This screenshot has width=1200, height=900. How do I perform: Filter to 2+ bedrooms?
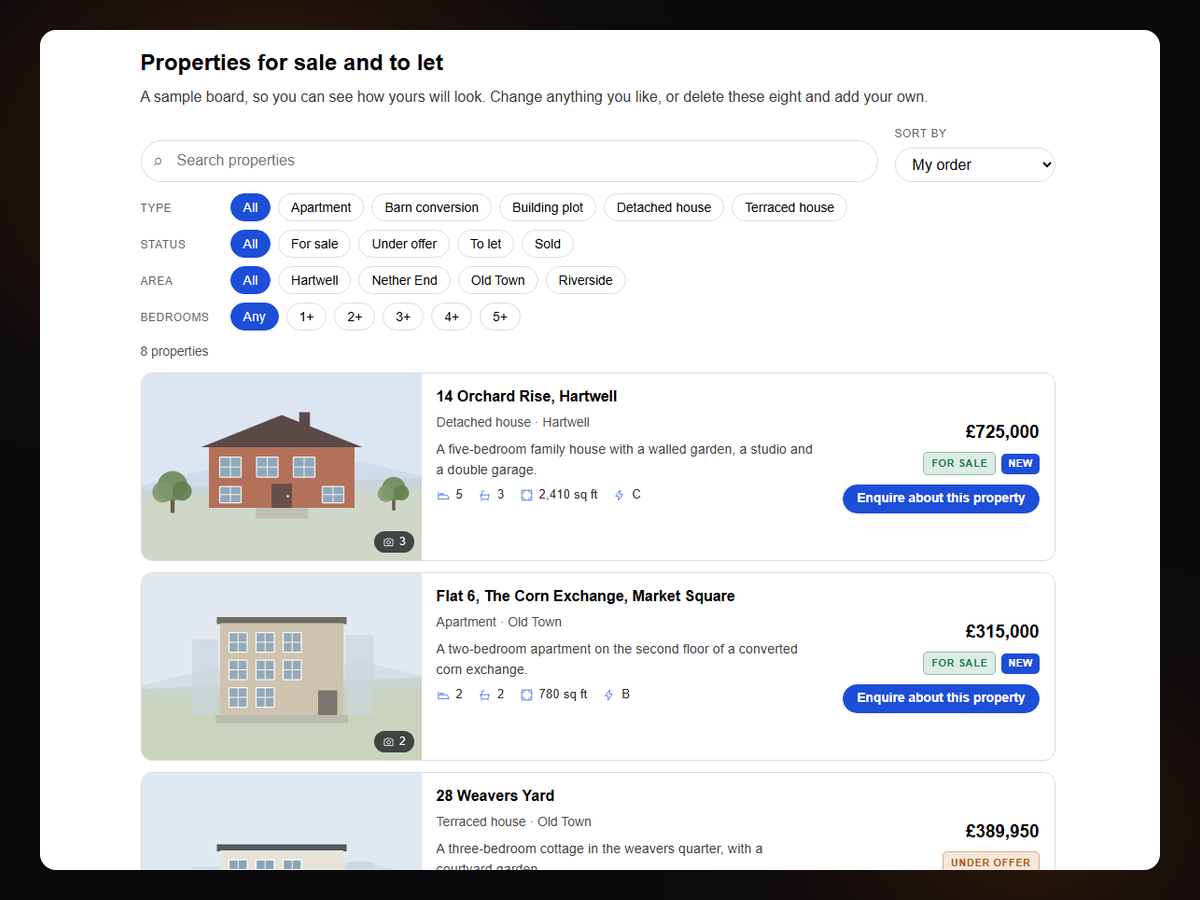355,317
